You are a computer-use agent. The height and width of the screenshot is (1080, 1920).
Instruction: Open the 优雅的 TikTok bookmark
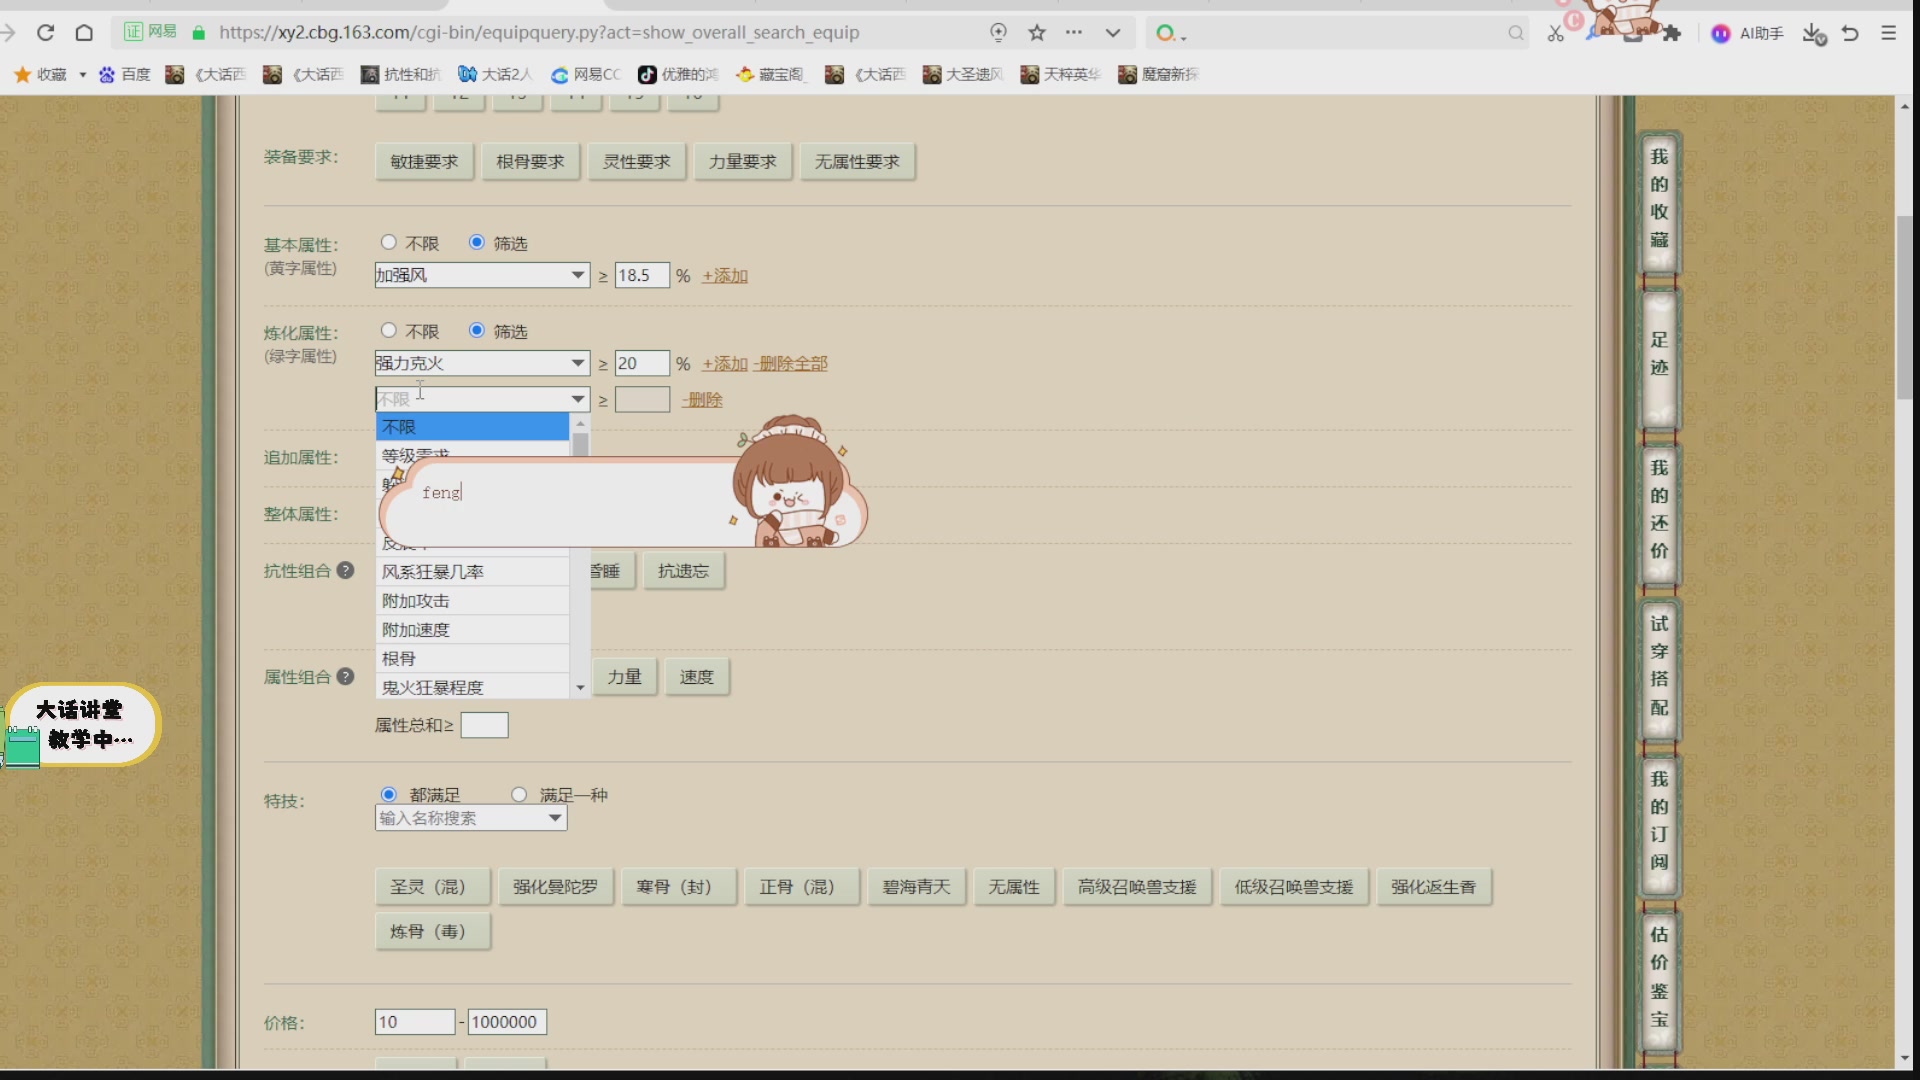[x=679, y=75]
